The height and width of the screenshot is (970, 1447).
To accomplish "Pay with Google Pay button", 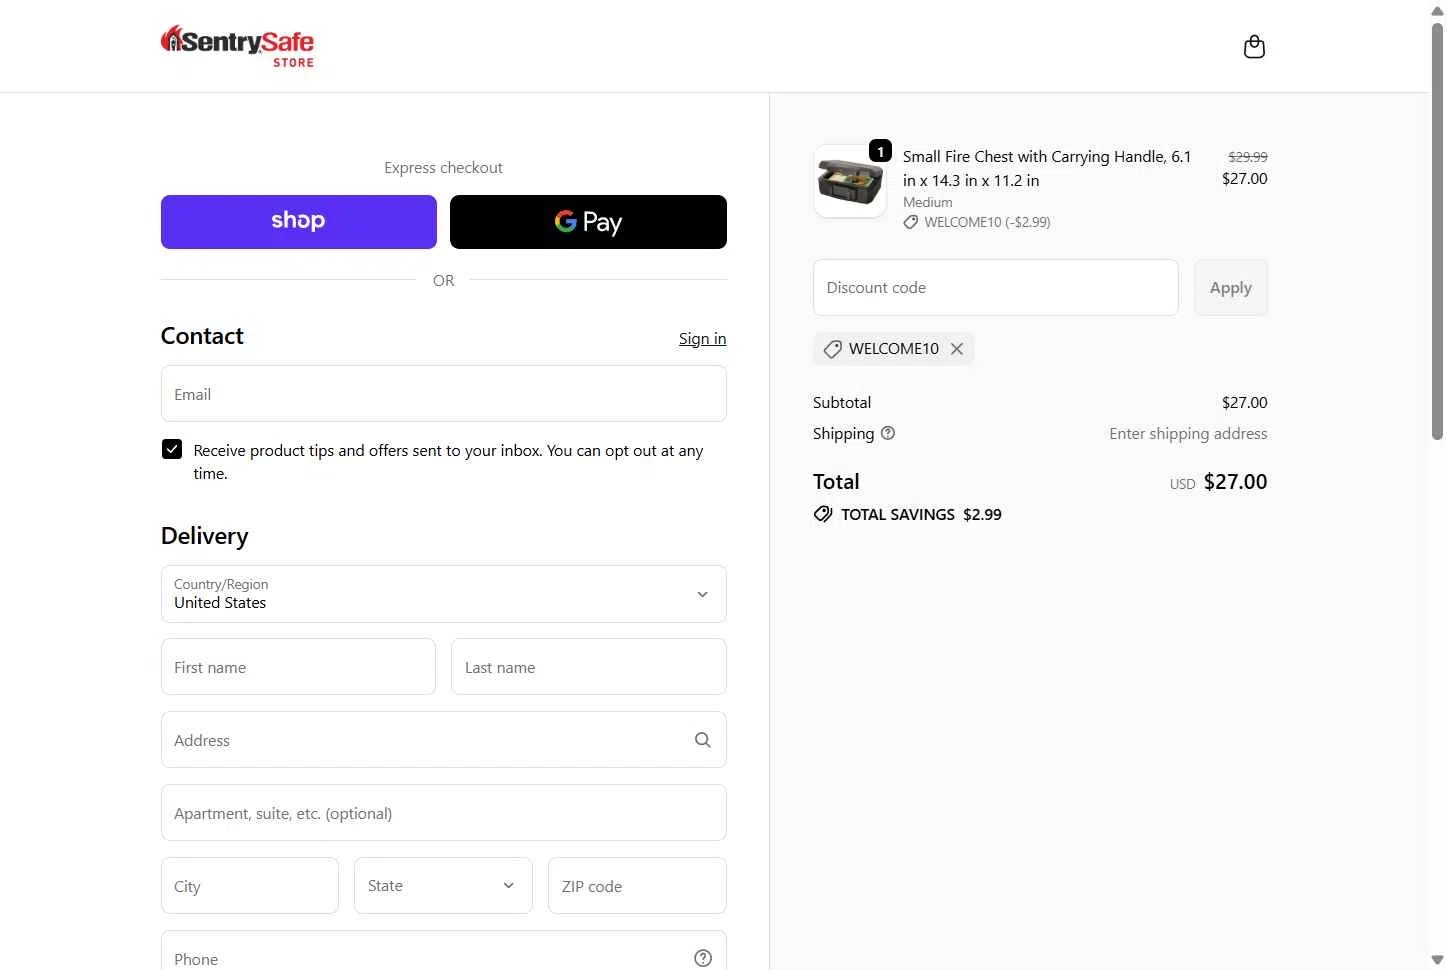I will coord(588,222).
